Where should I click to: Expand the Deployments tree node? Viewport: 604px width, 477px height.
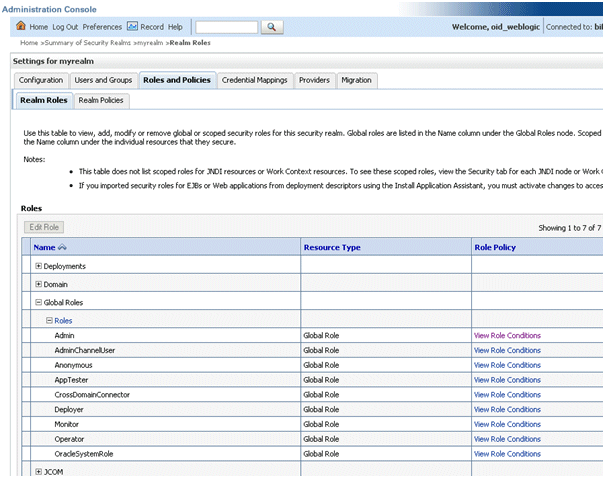[x=39, y=266]
